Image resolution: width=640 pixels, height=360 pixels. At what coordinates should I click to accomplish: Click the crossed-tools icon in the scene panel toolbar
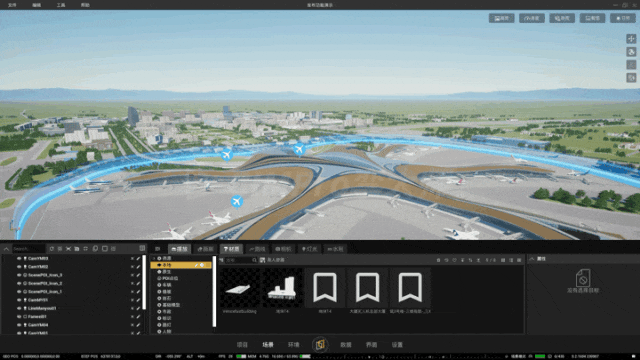point(68,249)
